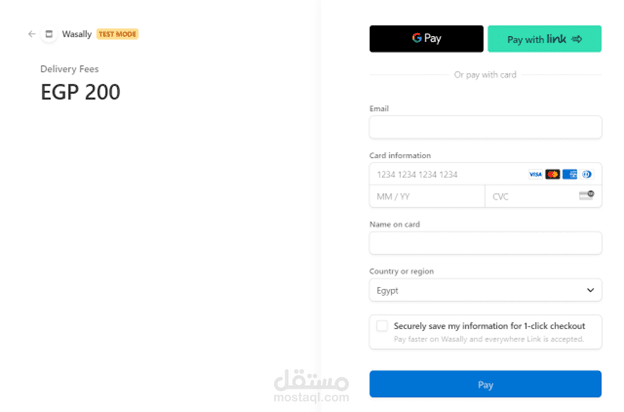Click the Wasally merchant logo icon
624x412 pixels.
(x=49, y=34)
